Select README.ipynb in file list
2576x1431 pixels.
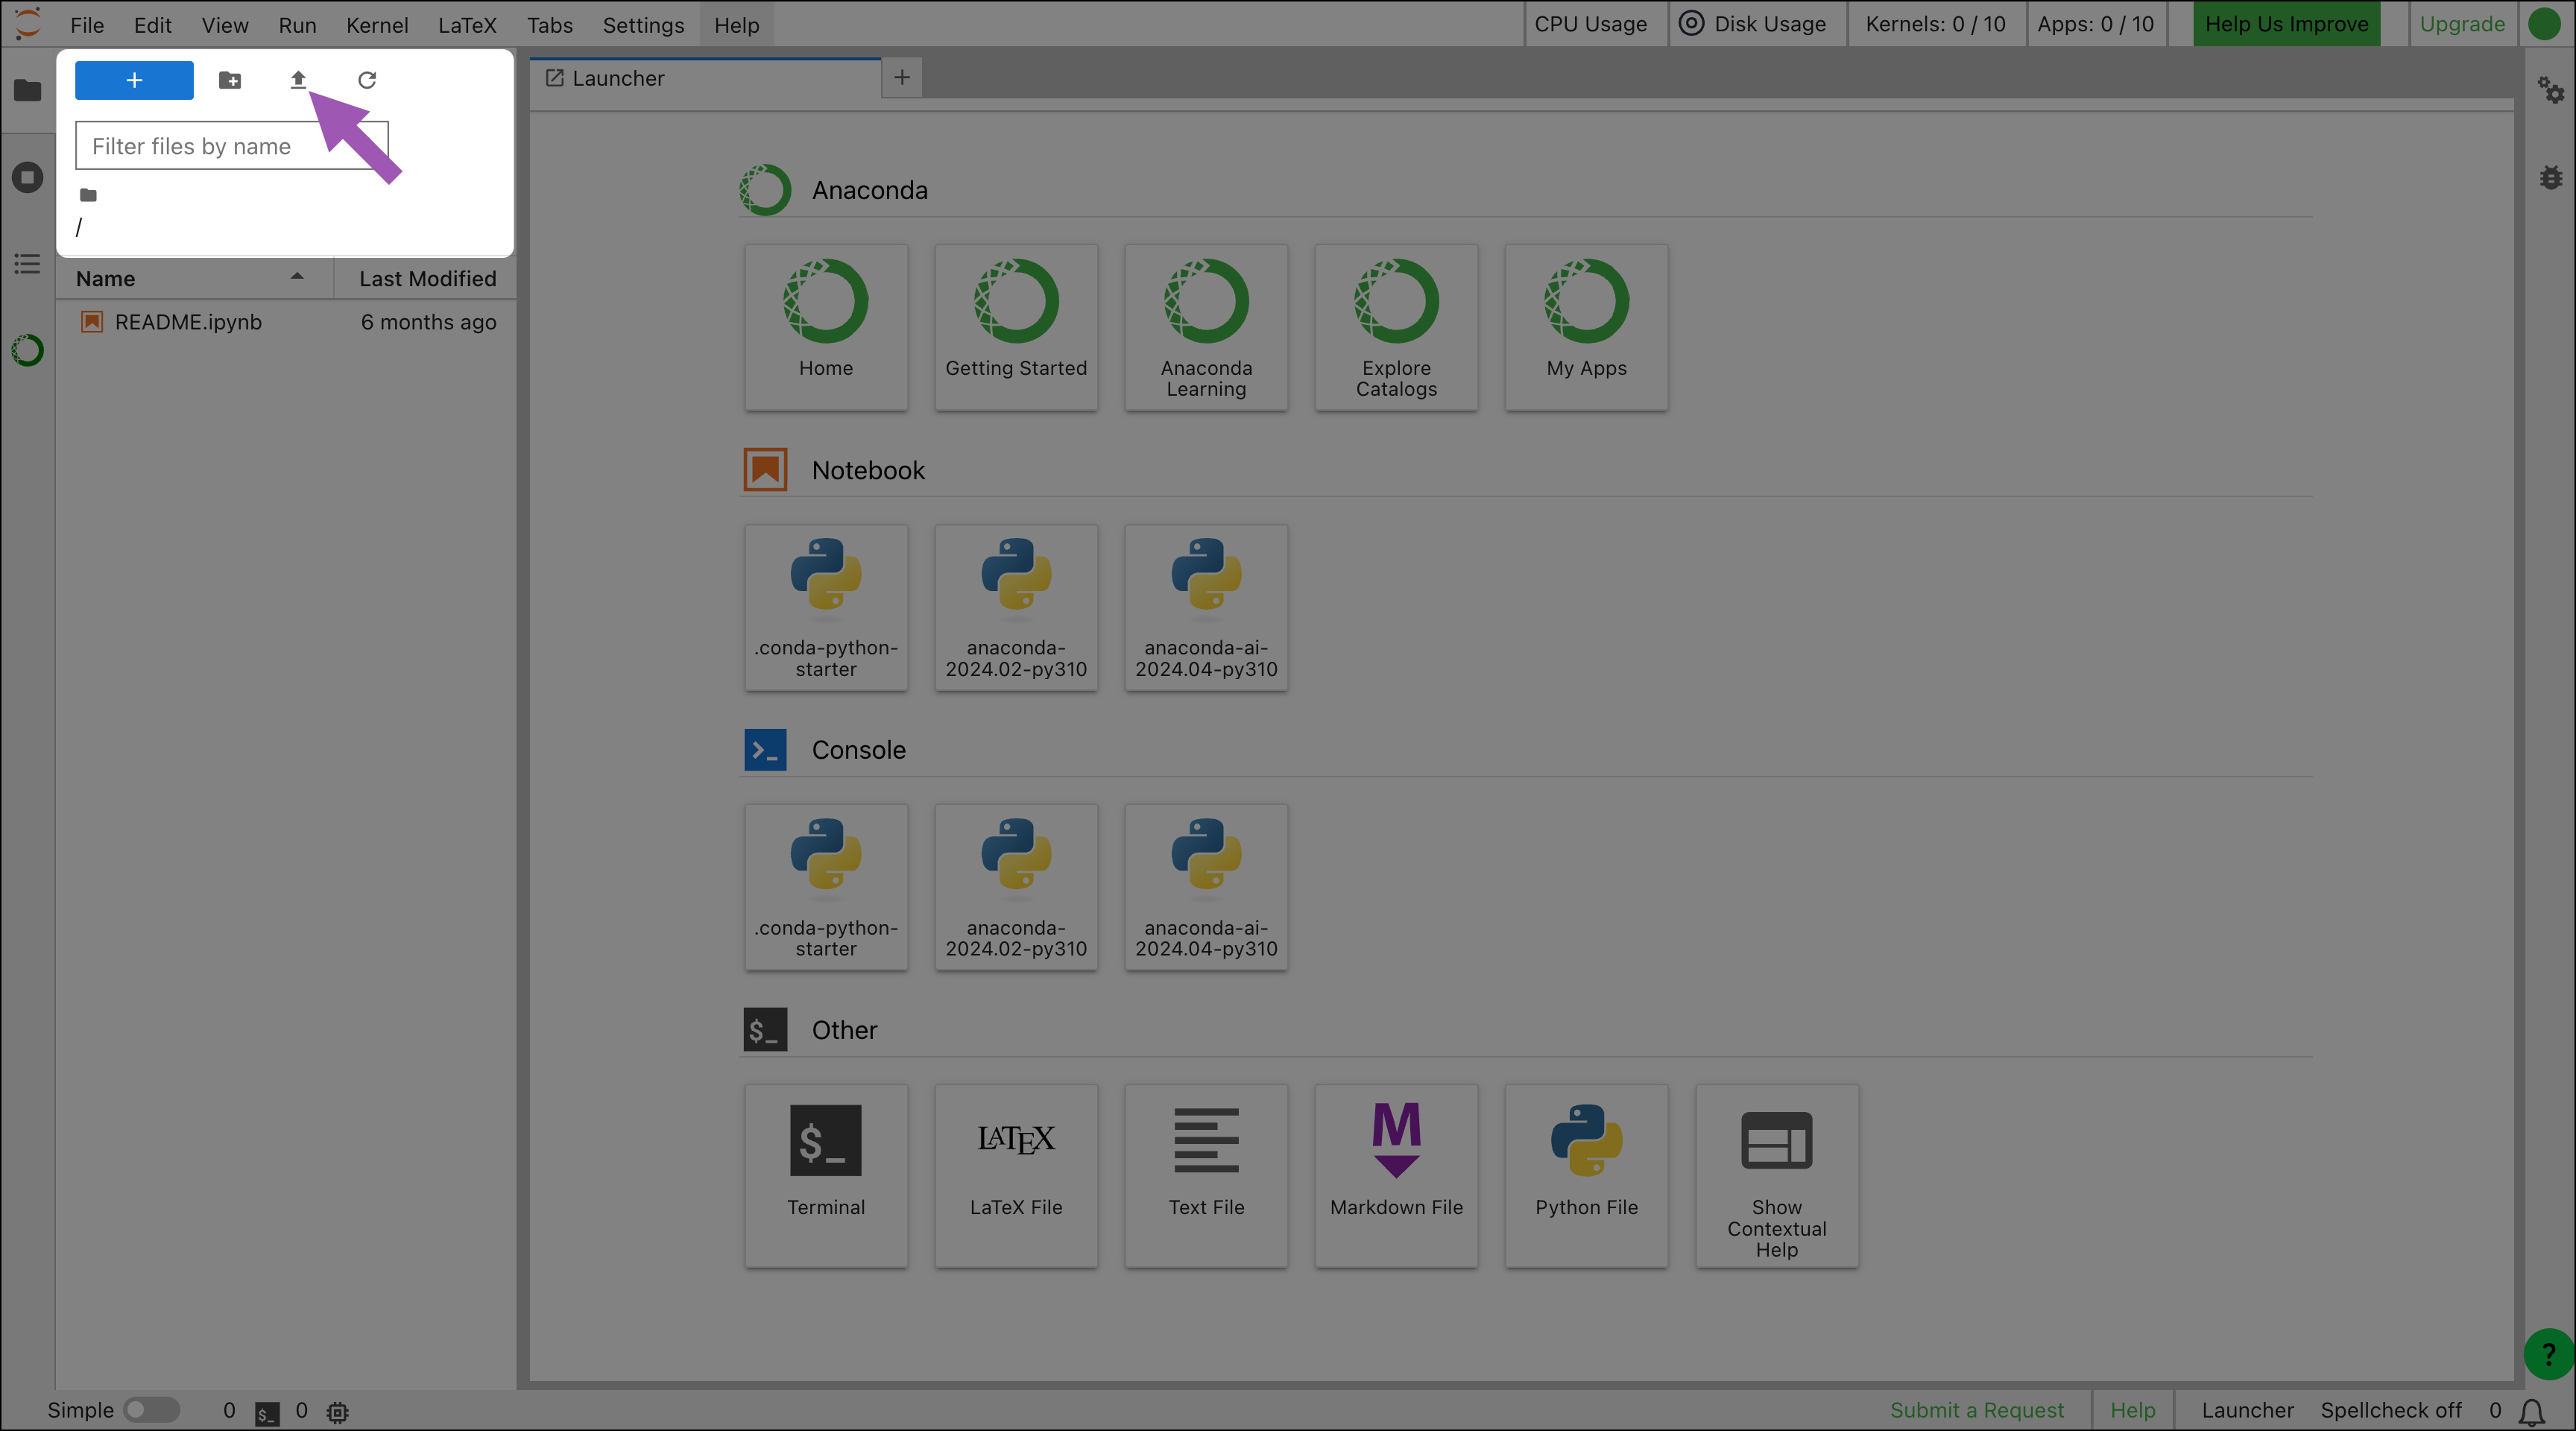pyautogui.click(x=286, y=322)
